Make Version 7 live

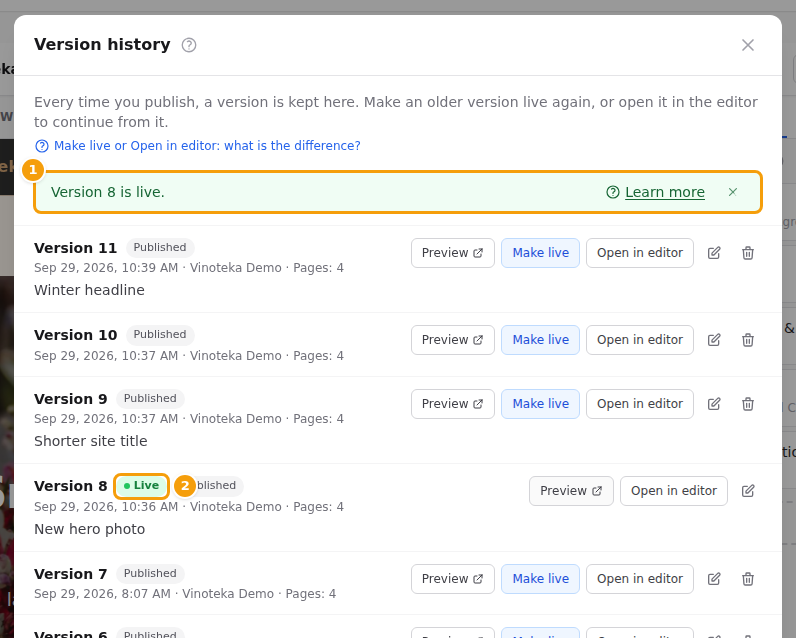(540, 579)
